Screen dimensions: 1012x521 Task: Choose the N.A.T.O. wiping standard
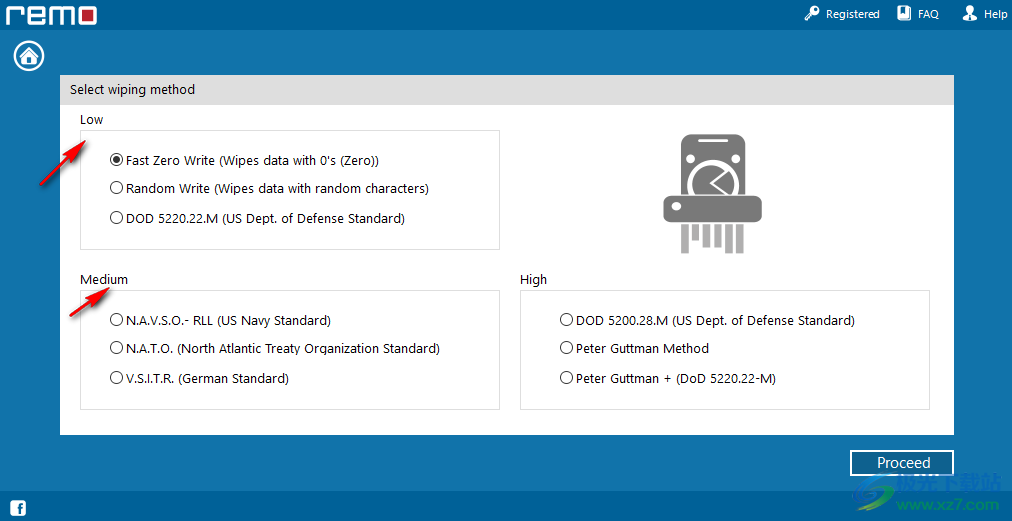coord(275,349)
